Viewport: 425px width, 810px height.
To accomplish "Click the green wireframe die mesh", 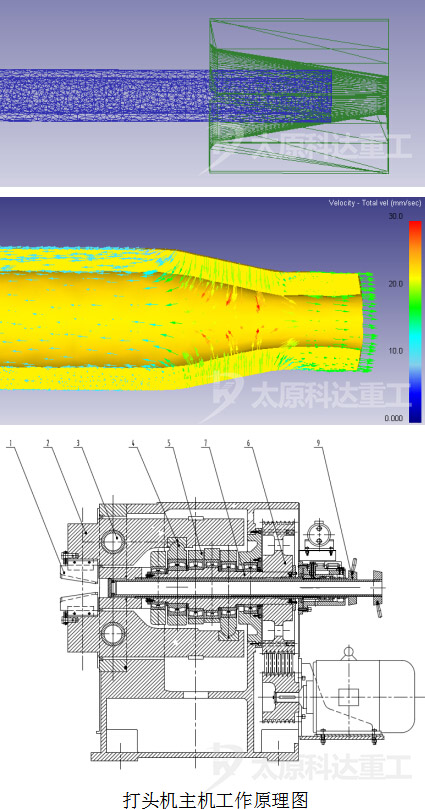I will click(x=299, y=96).
